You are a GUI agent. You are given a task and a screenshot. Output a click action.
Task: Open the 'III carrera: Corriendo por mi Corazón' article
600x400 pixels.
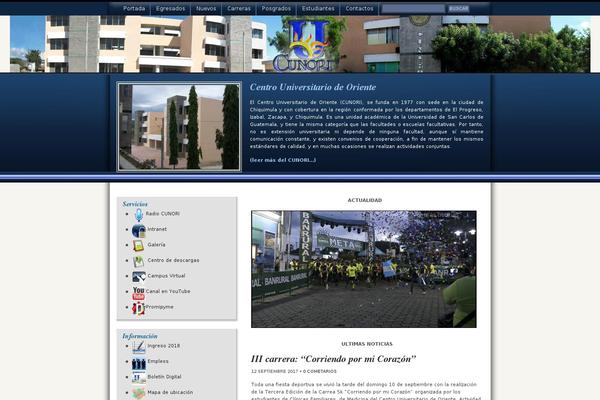(333, 359)
